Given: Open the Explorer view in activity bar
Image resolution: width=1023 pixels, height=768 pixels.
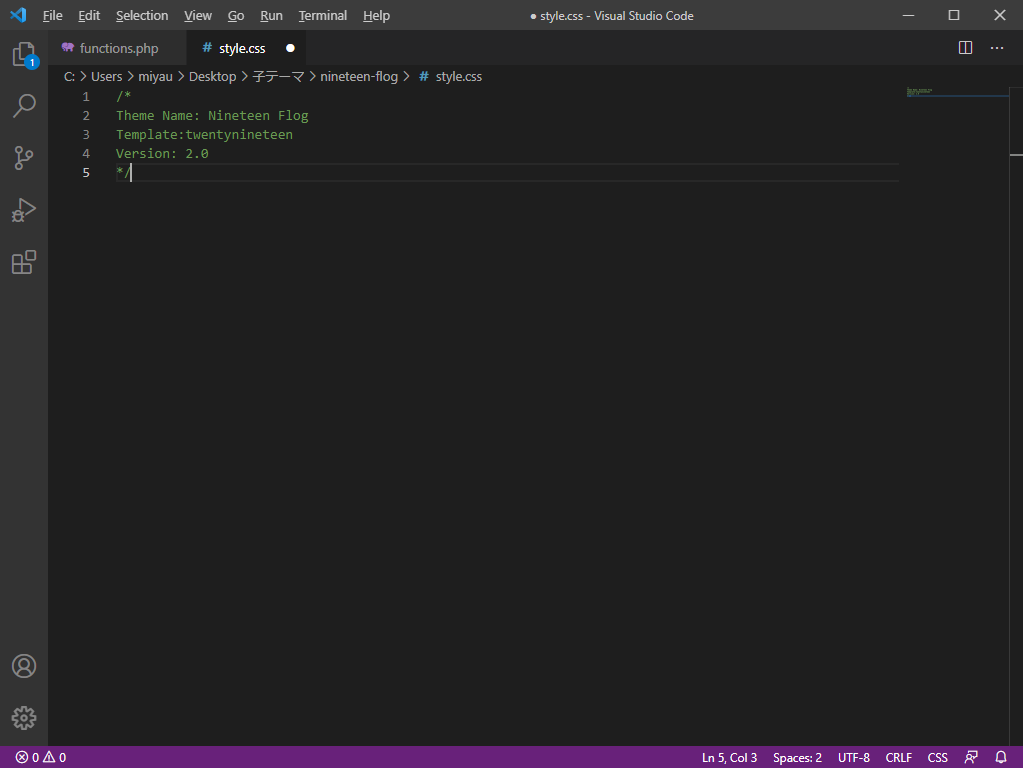Looking at the screenshot, I should coord(24,54).
